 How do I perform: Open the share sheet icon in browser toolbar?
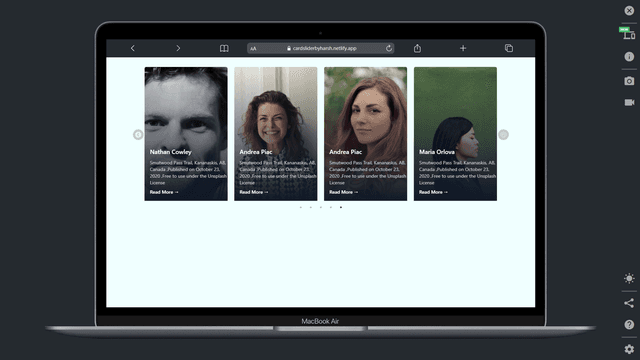(x=417, y=48)
